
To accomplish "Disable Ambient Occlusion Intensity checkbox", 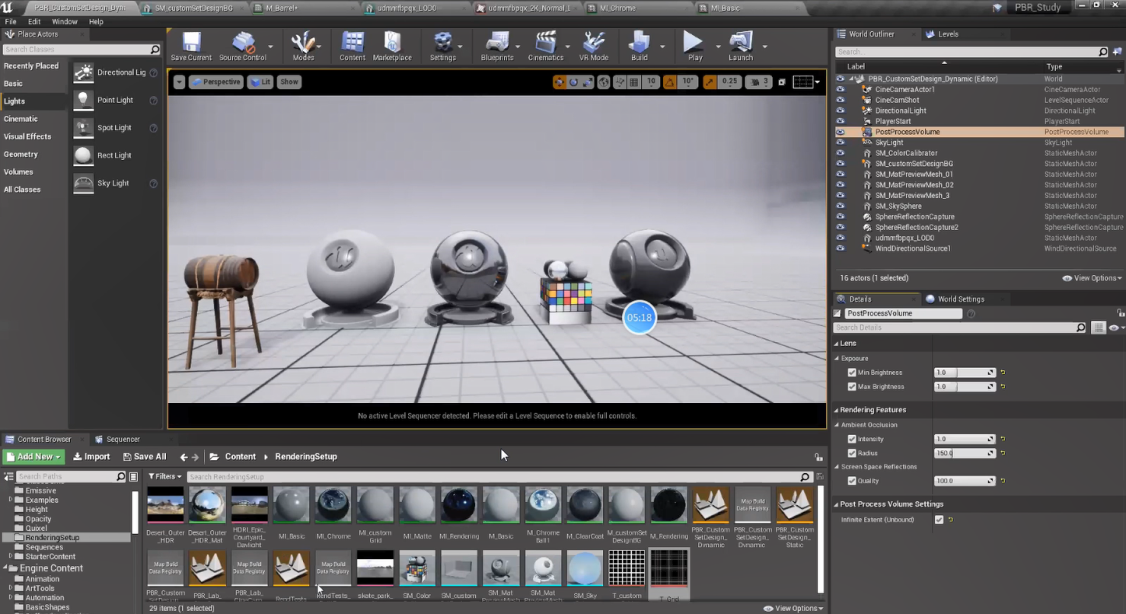I will pyautogui.click(x=852, y=439).
